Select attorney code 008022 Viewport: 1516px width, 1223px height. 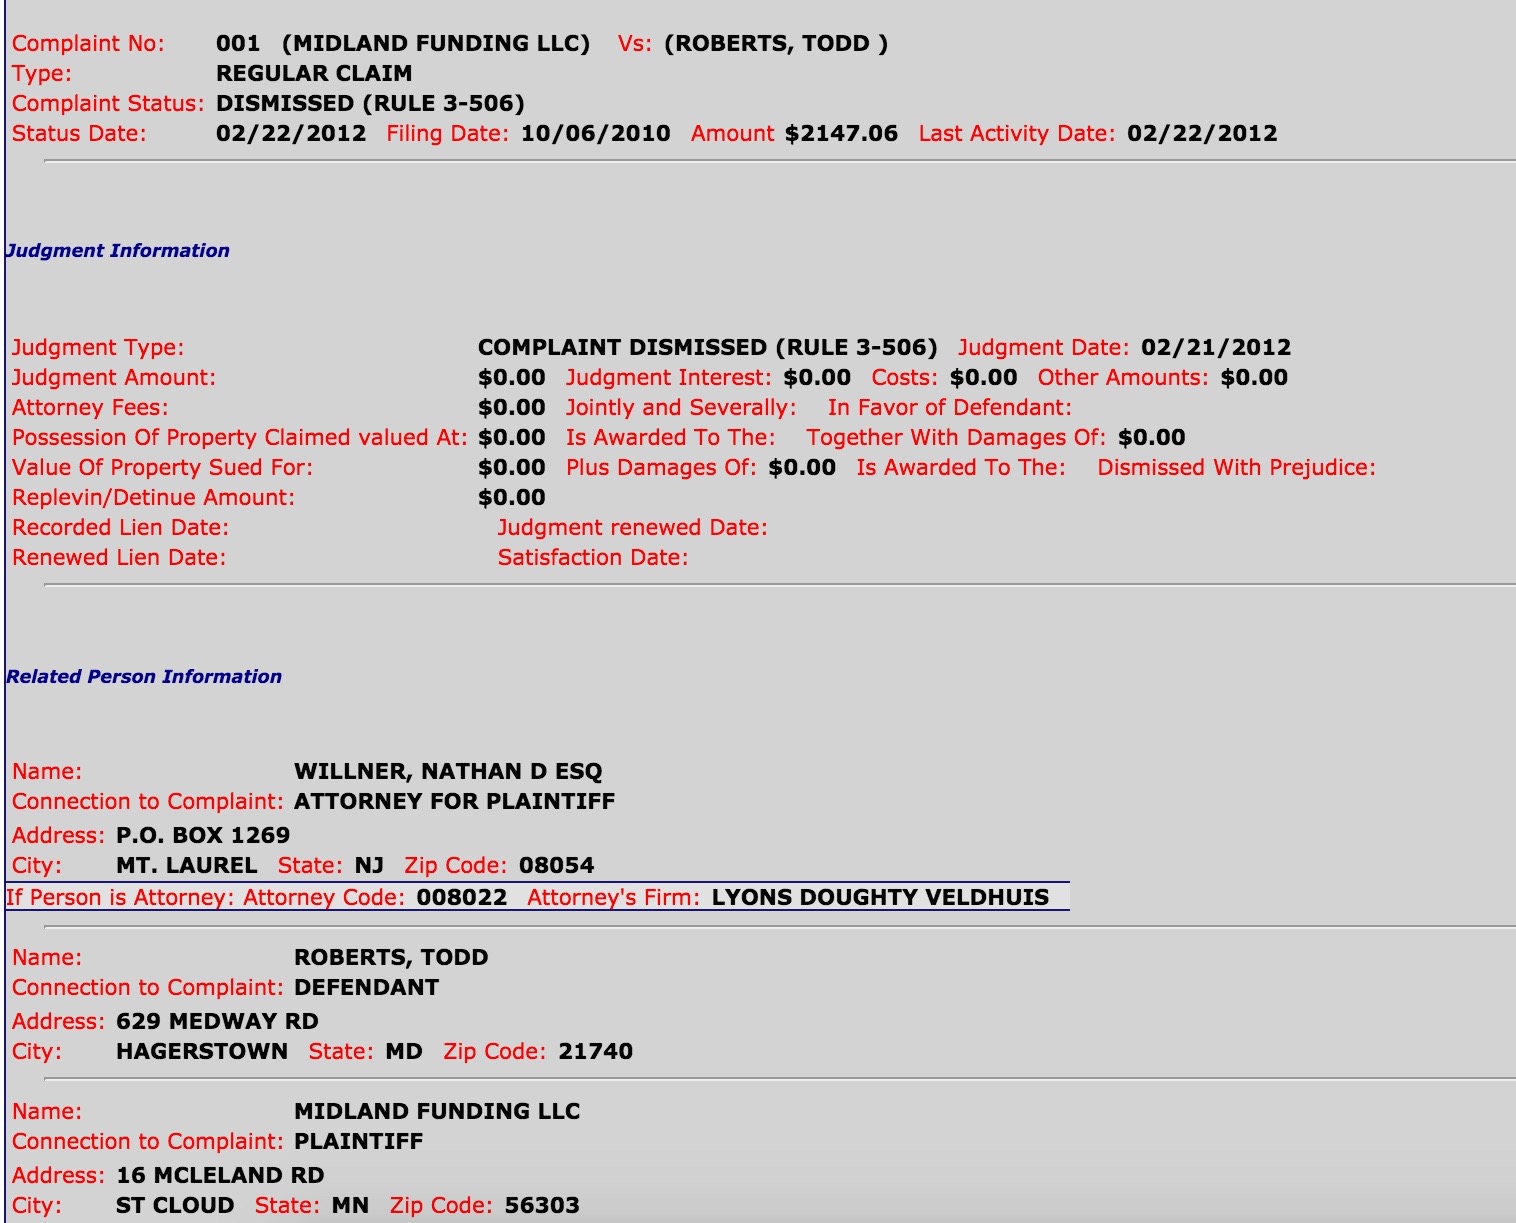[x=462, y=898]
